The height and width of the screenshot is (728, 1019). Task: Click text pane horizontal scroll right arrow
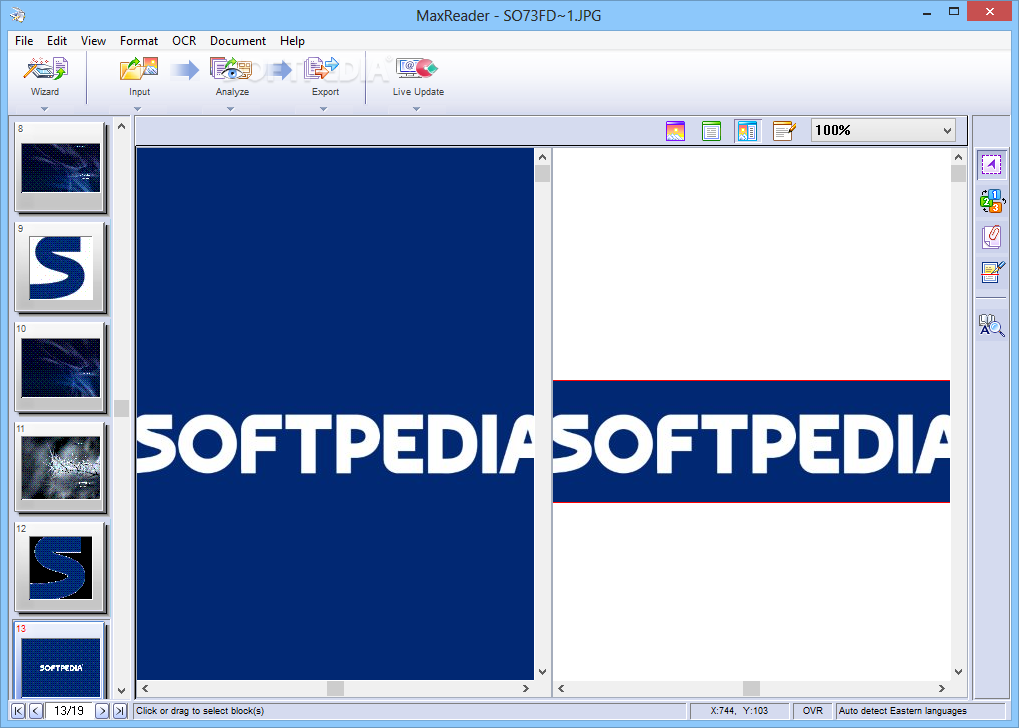[x=942, y=688]
